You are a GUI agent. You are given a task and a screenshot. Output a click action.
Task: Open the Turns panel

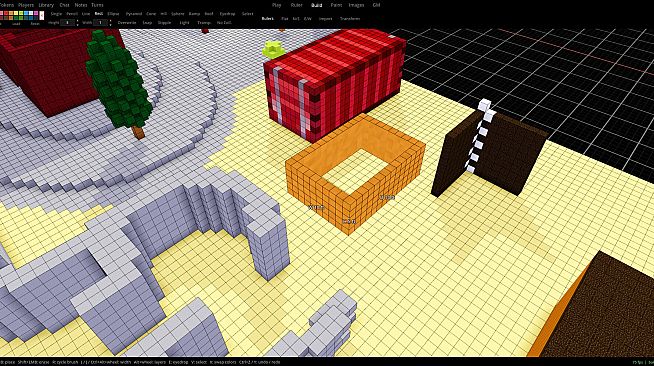(x=97, y=5)
